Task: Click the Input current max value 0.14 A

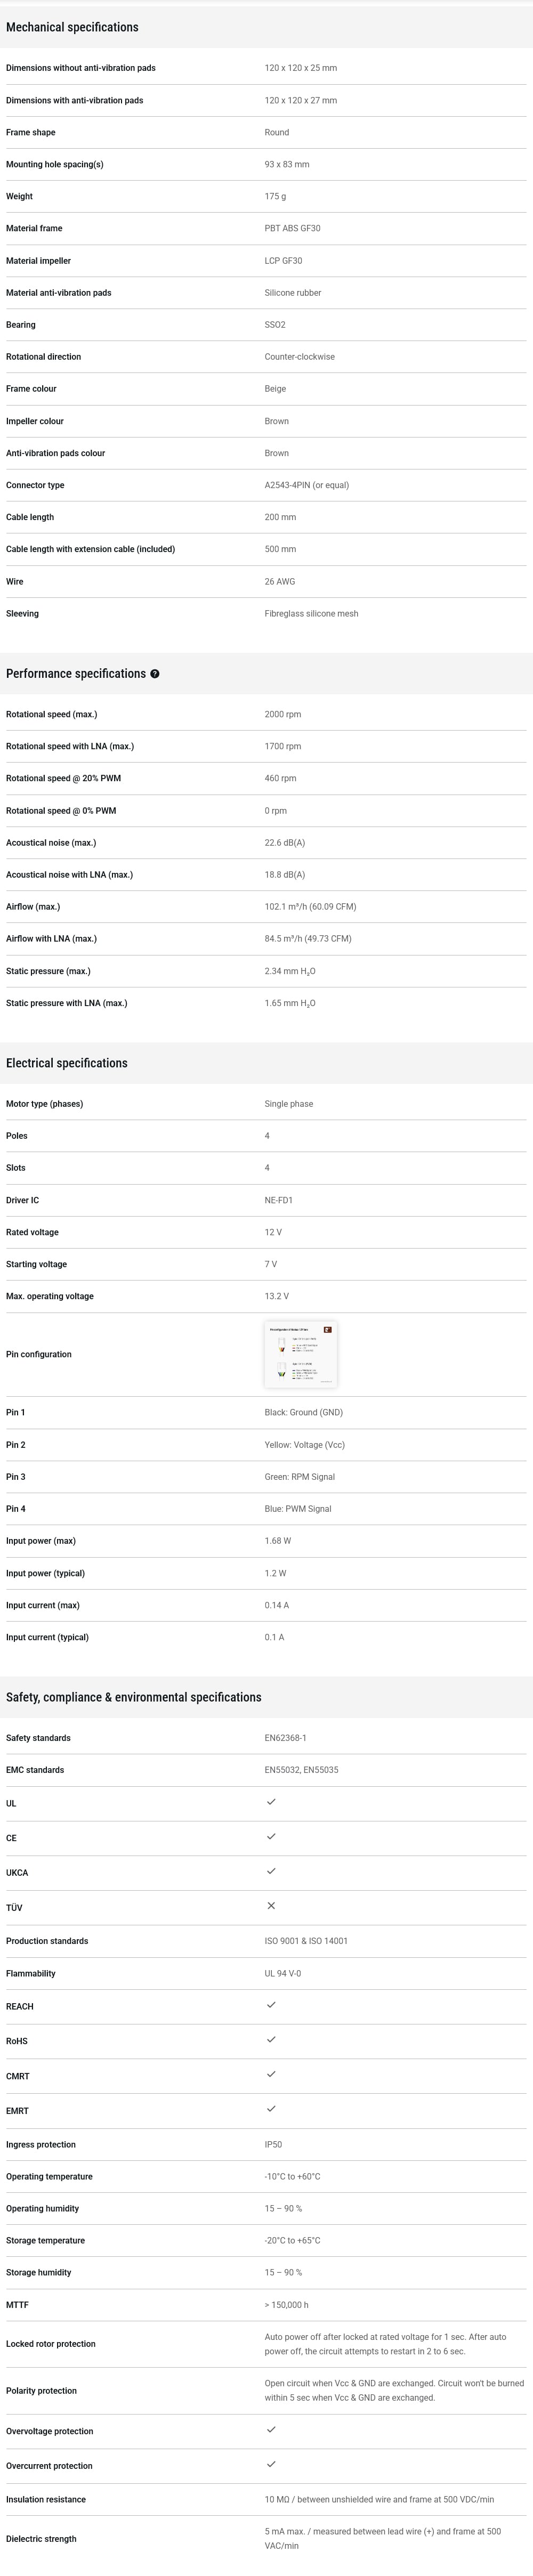Action: [x=277, y=1605]
